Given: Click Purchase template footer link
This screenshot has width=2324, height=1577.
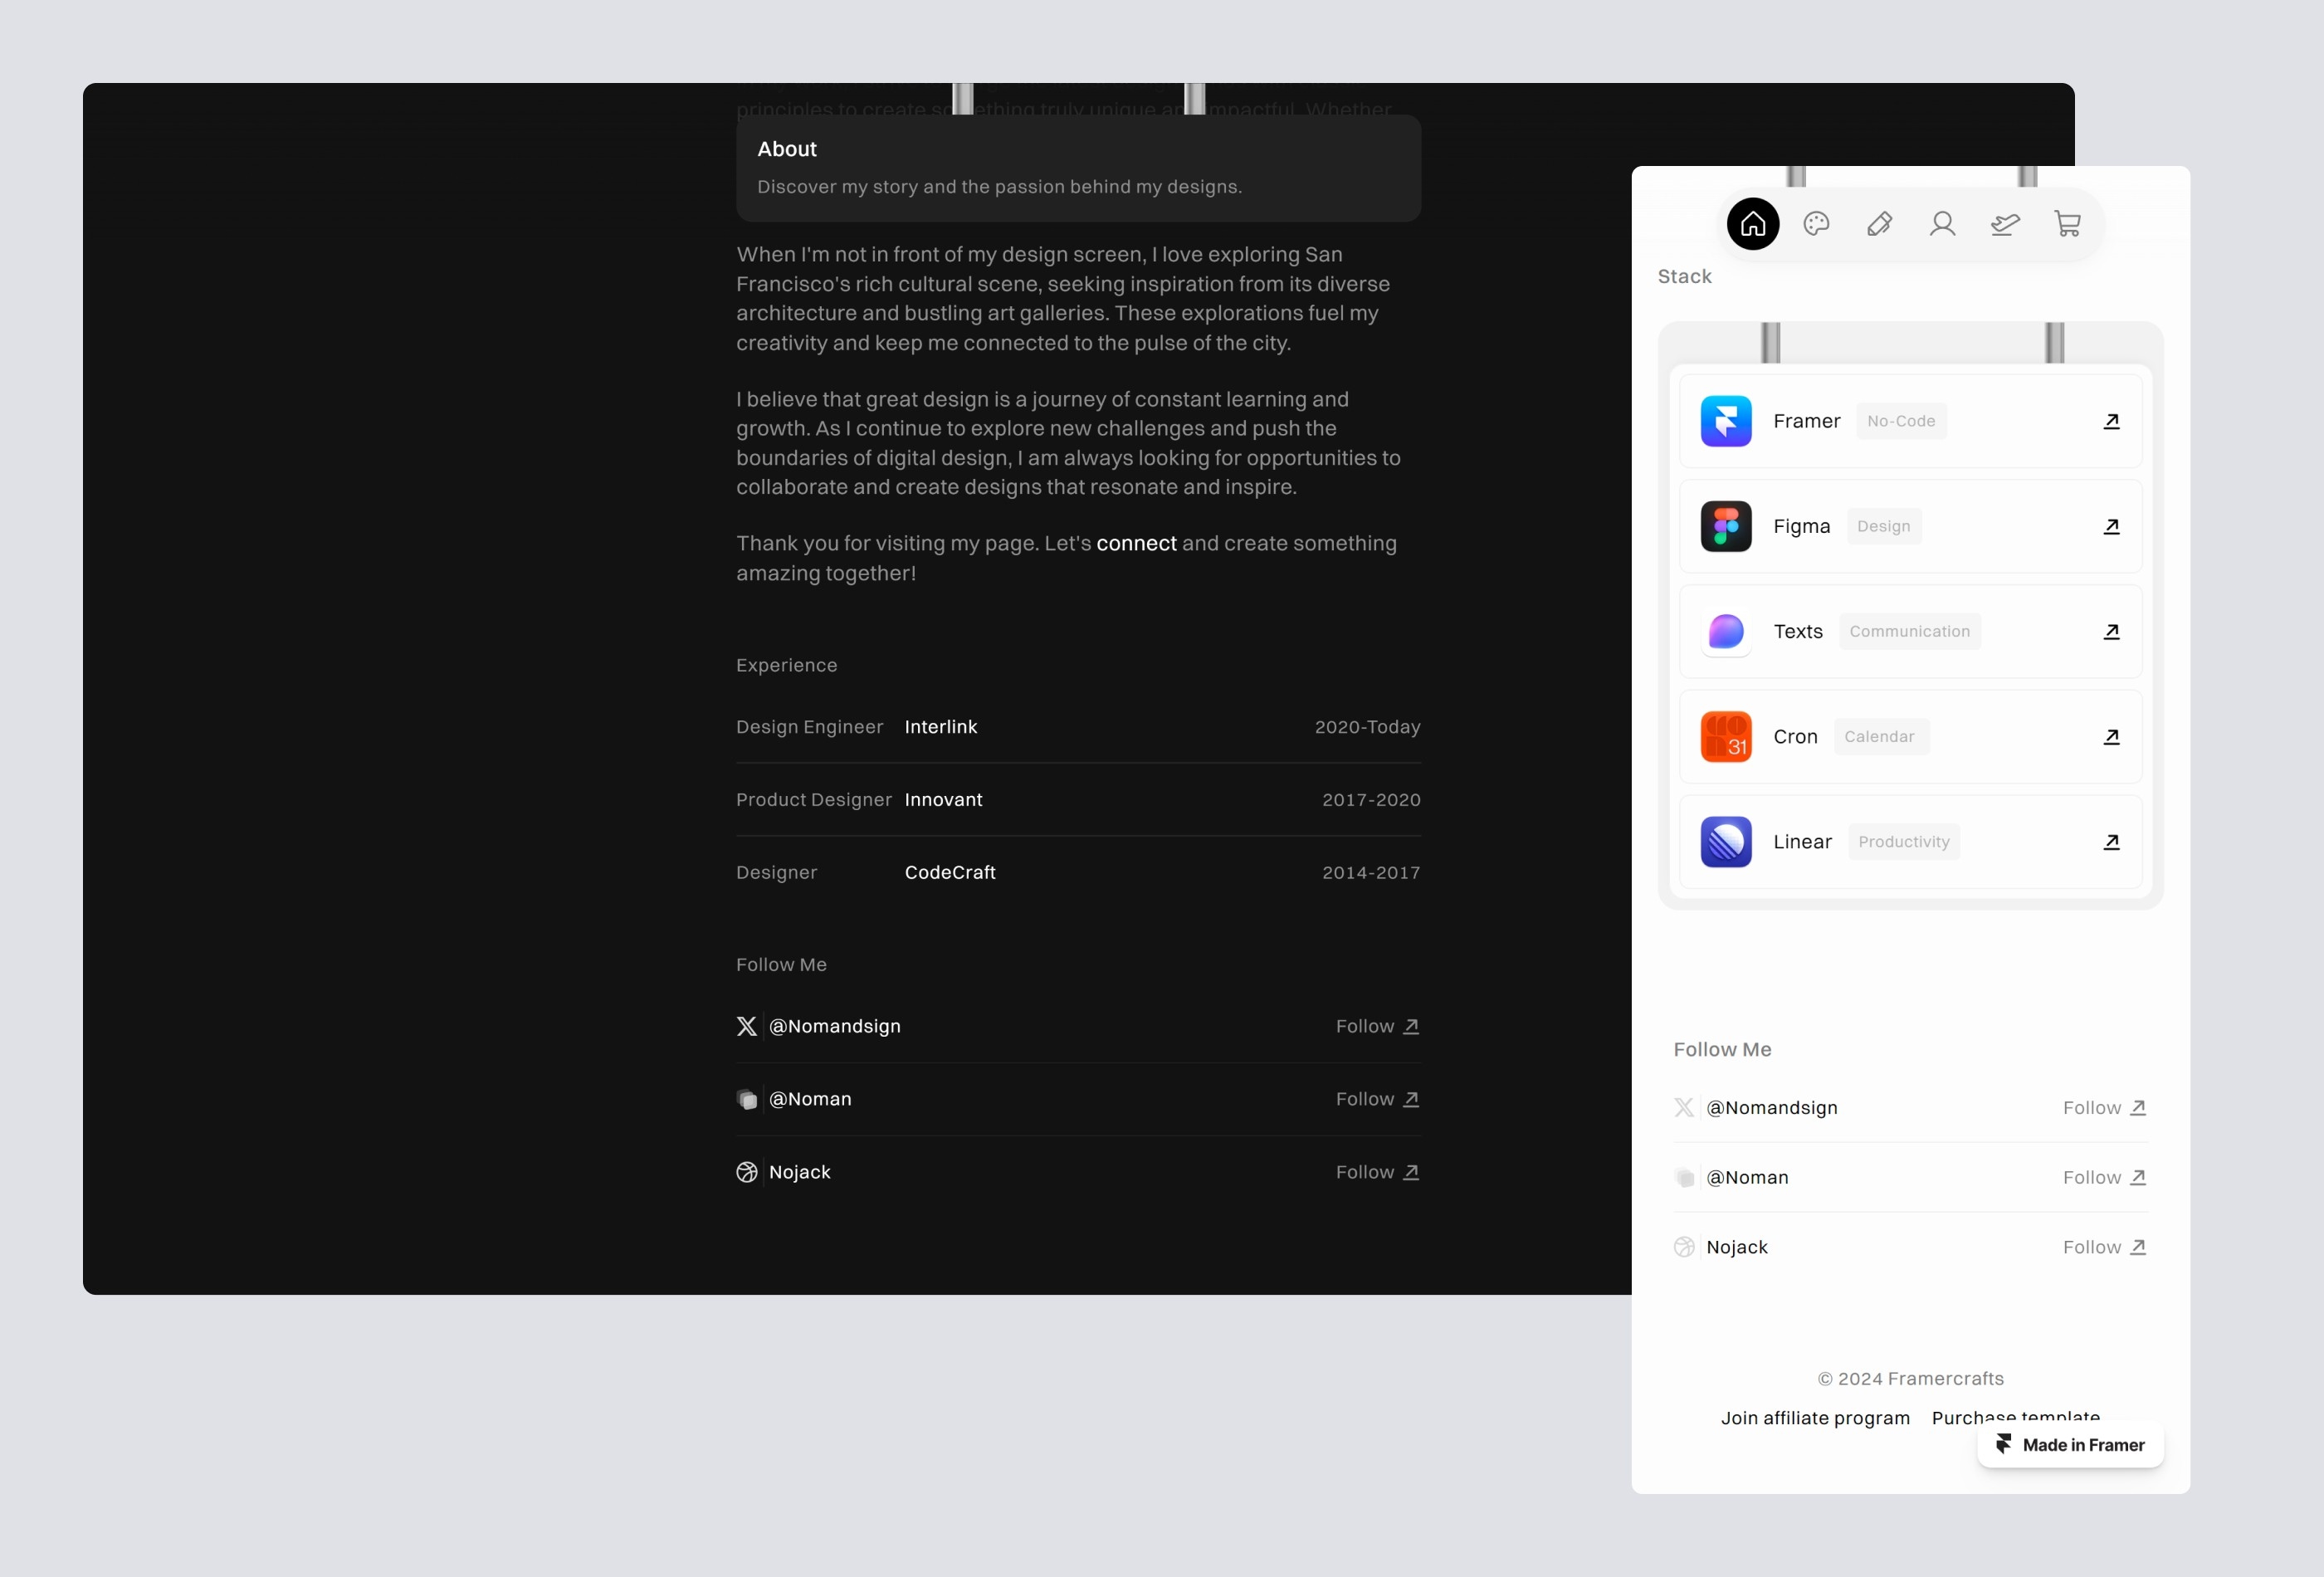Looking at the screenshot, I should tap(2016, 1417).
